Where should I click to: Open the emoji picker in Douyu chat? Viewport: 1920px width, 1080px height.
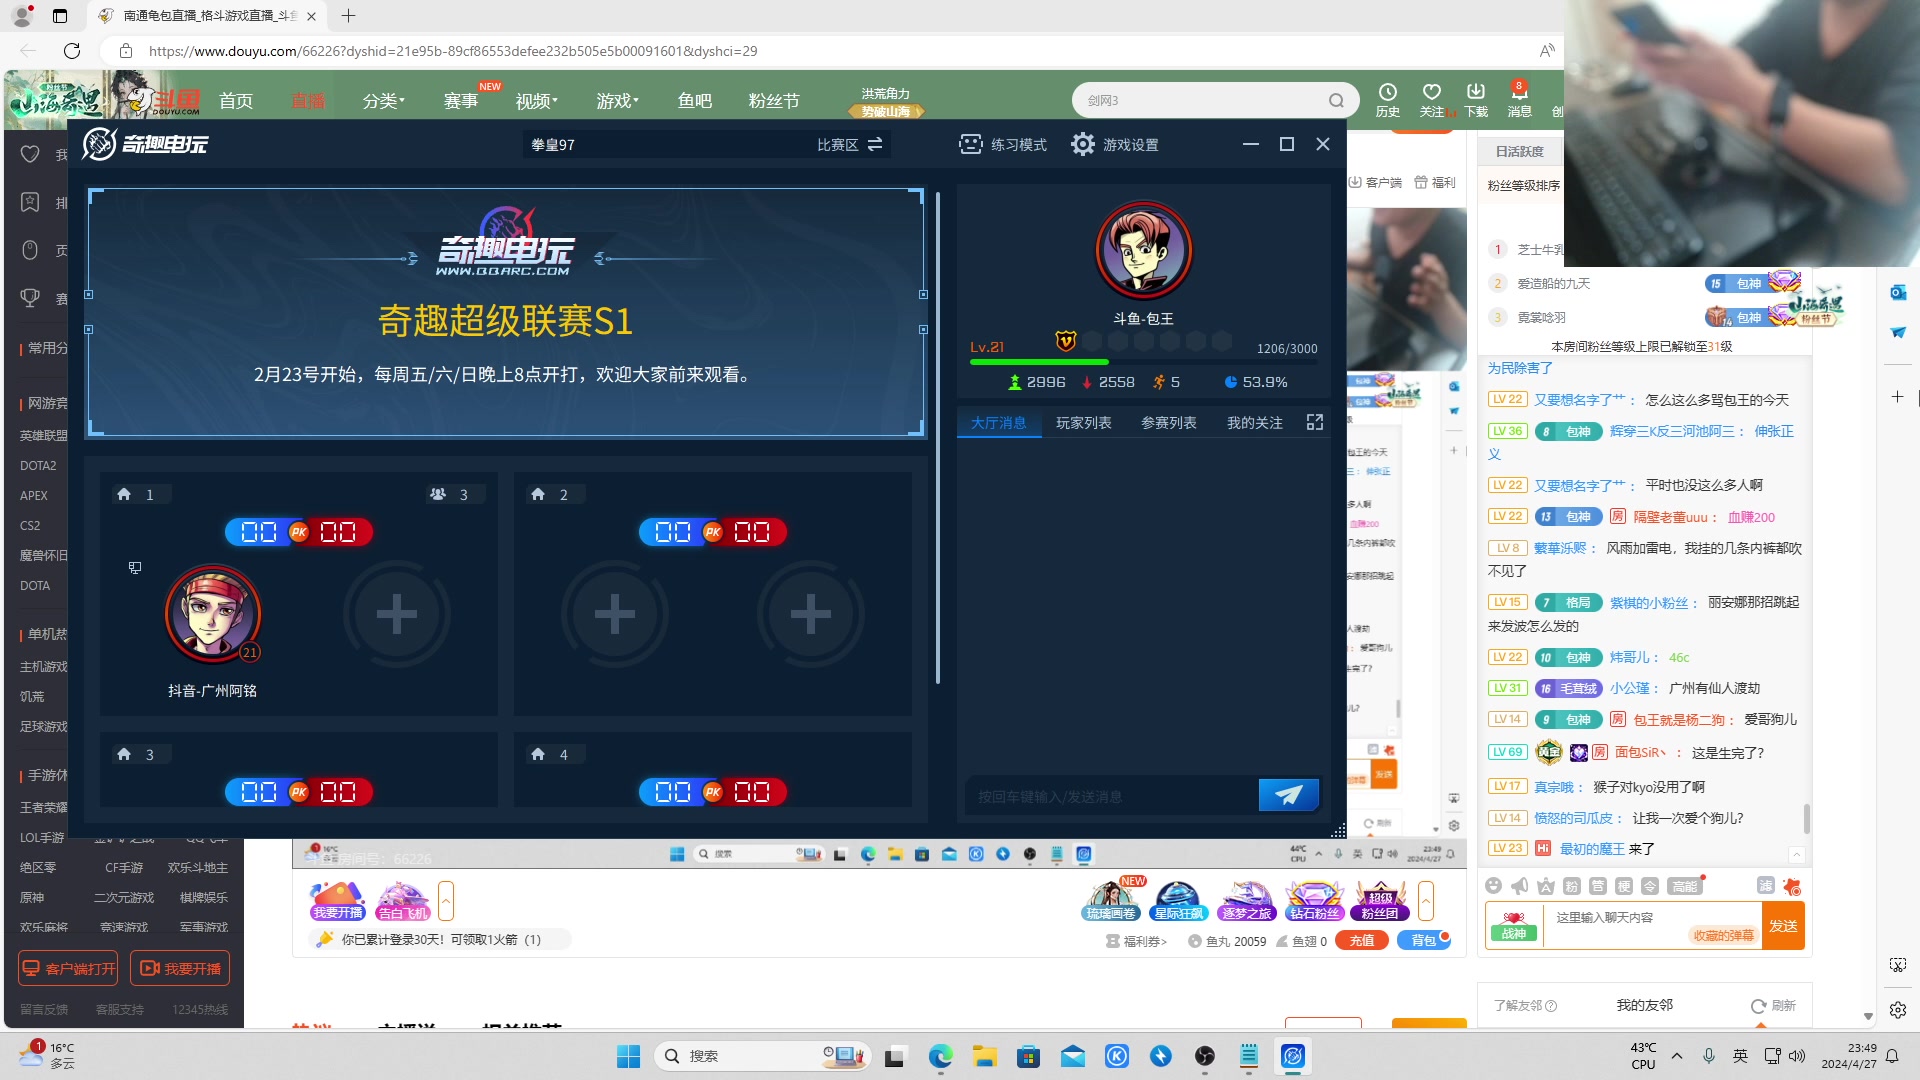(x=1493, y=886)
